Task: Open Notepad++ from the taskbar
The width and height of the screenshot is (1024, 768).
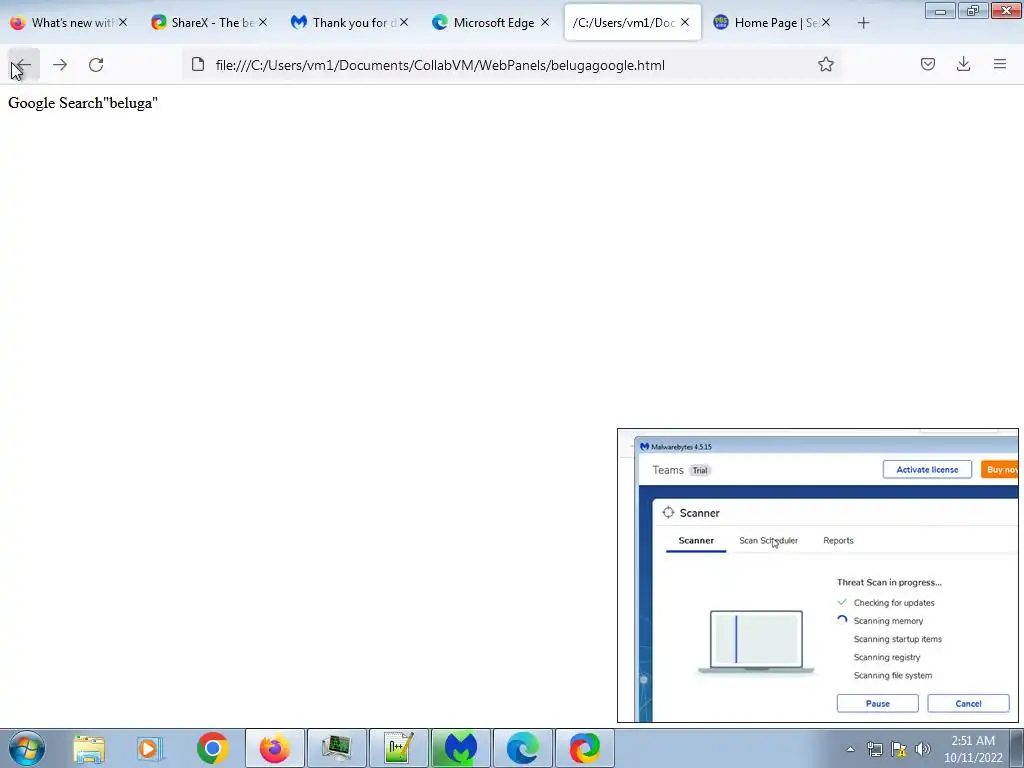Action: (399, 748)
